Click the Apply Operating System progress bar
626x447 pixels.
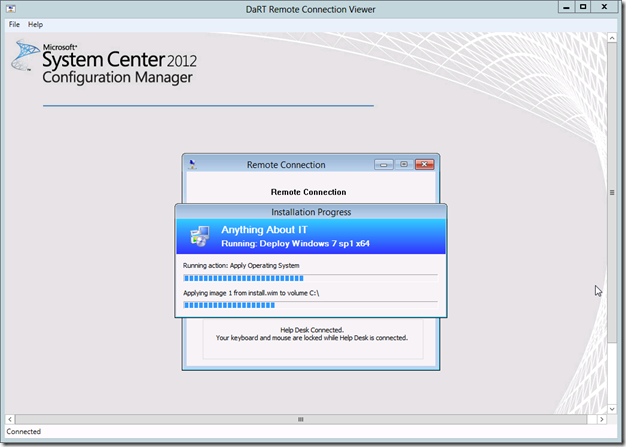310,278
